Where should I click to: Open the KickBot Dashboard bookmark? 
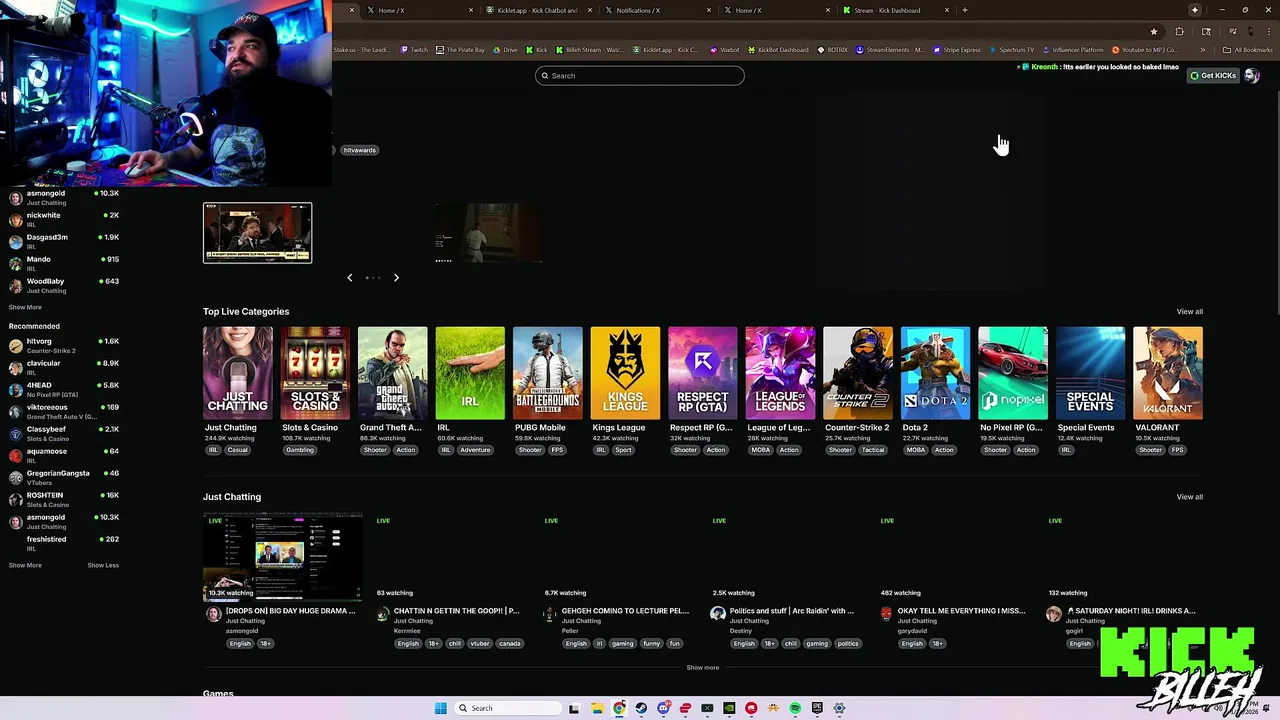point(777,50)
